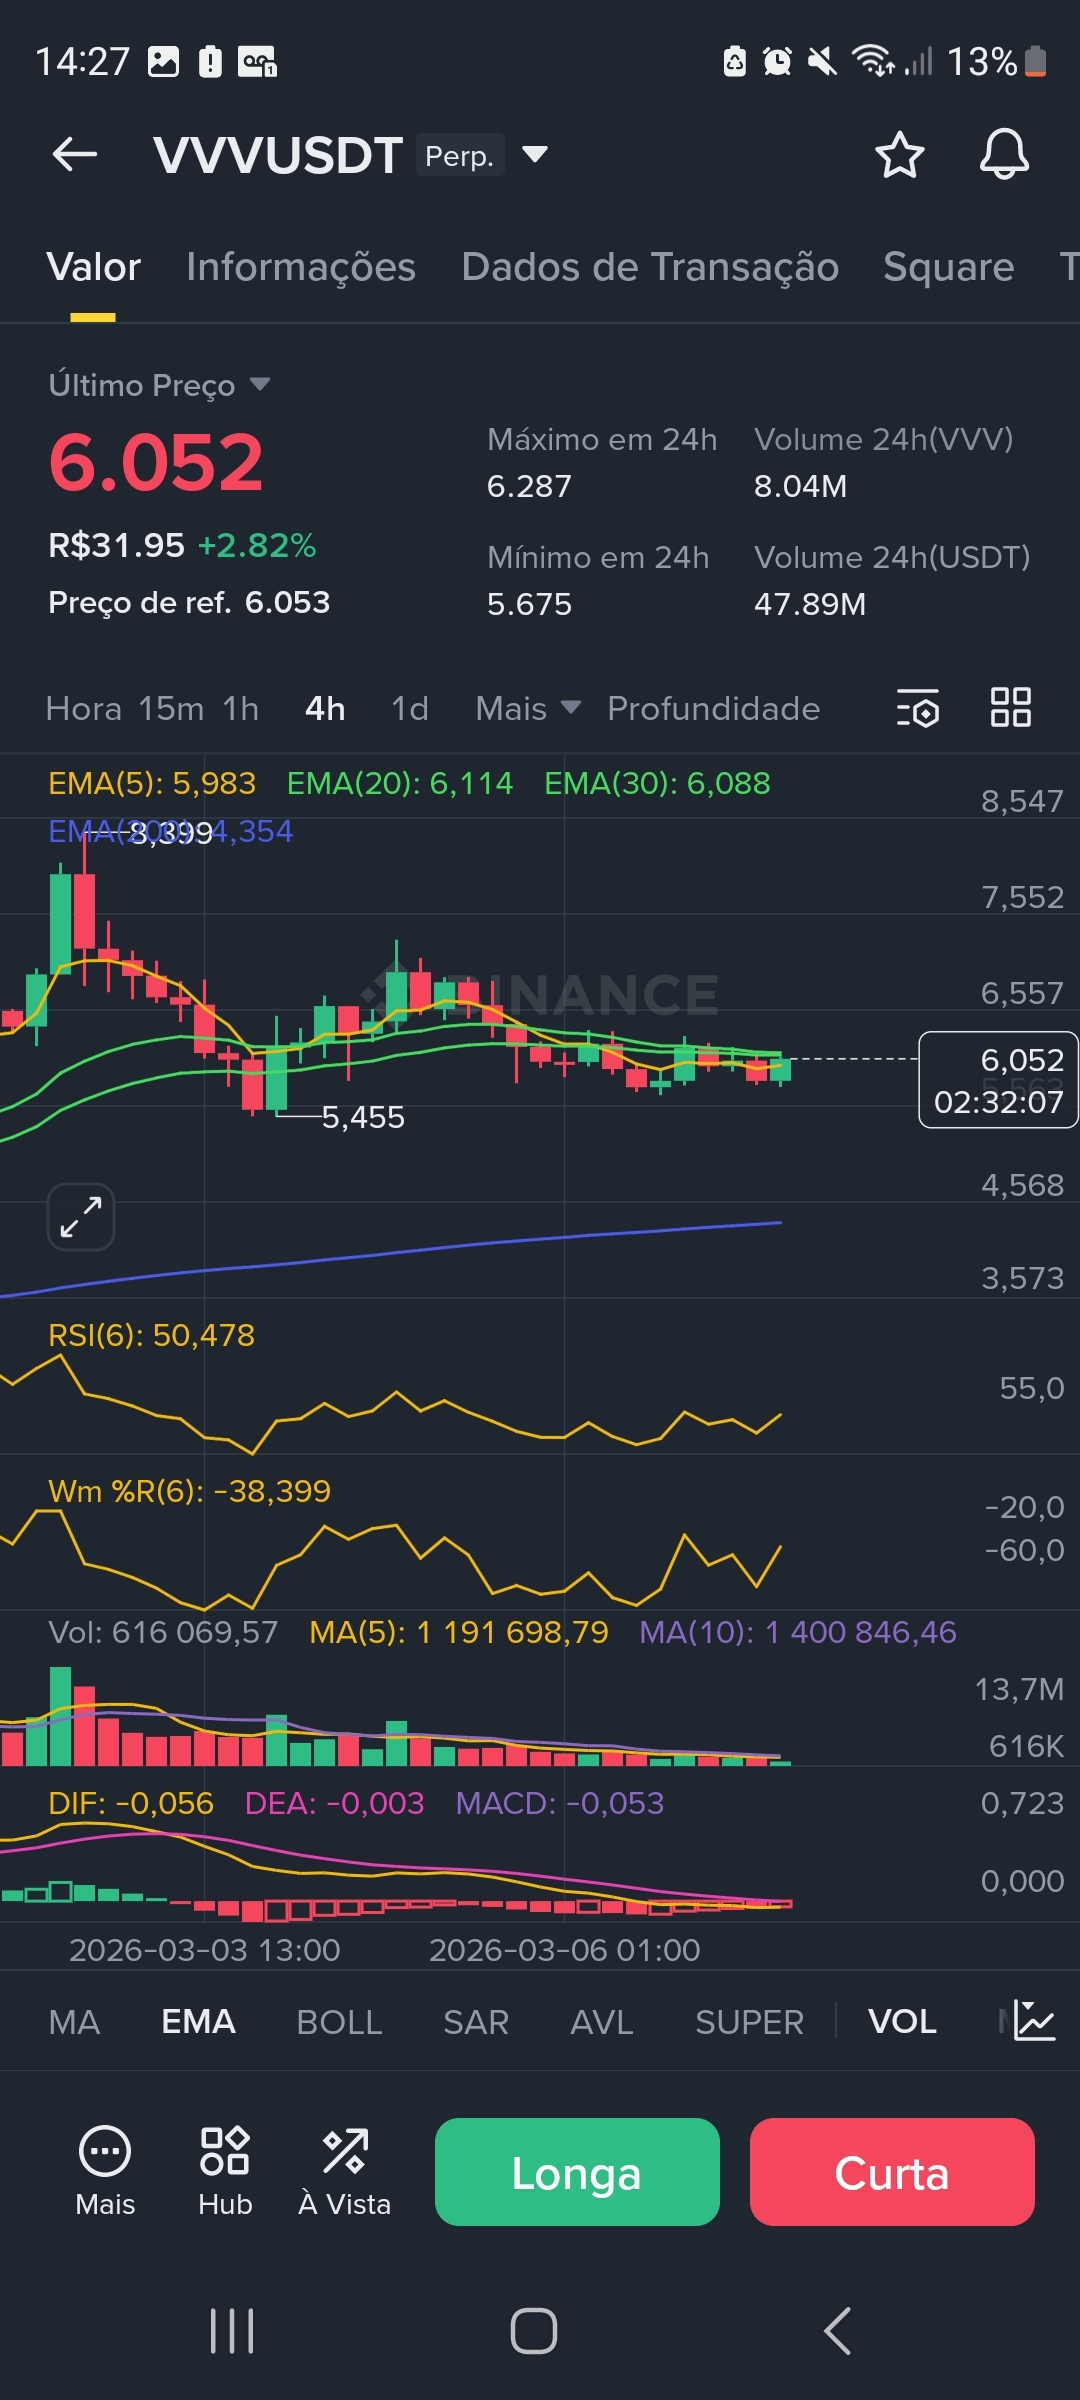Tap the MA(5): 1 191 698,79 volume label

(x=459, y=1632)
